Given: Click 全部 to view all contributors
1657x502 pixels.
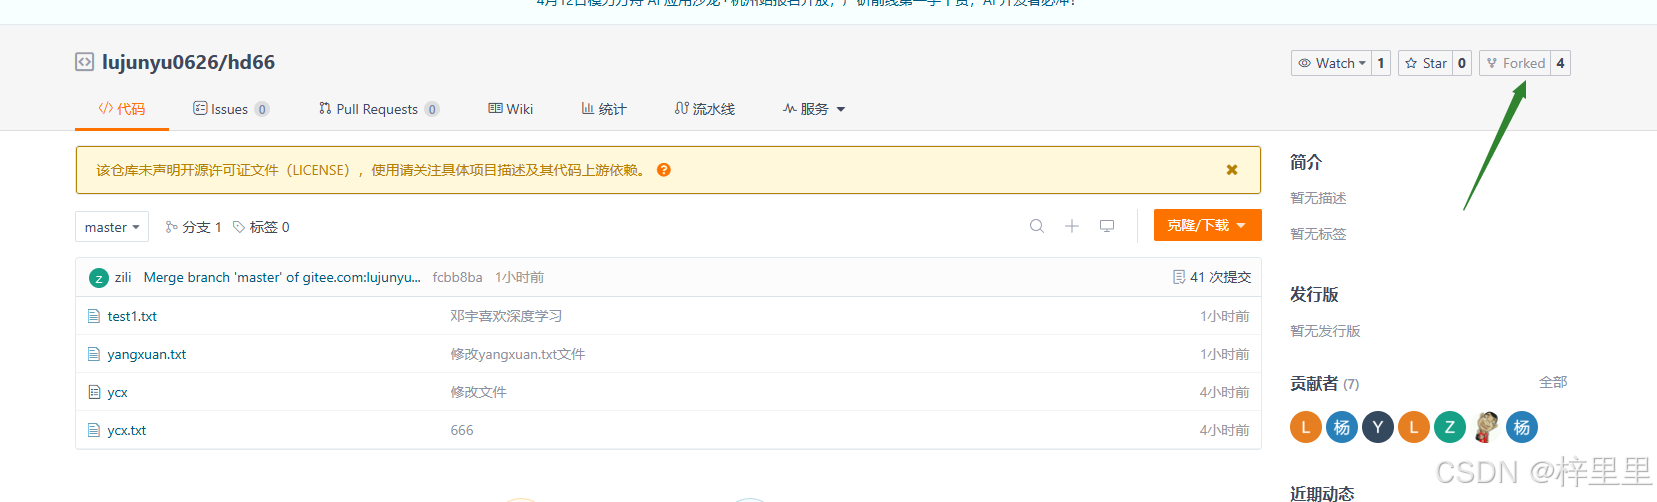Looking at the screenshot, I should [1553, 382].
